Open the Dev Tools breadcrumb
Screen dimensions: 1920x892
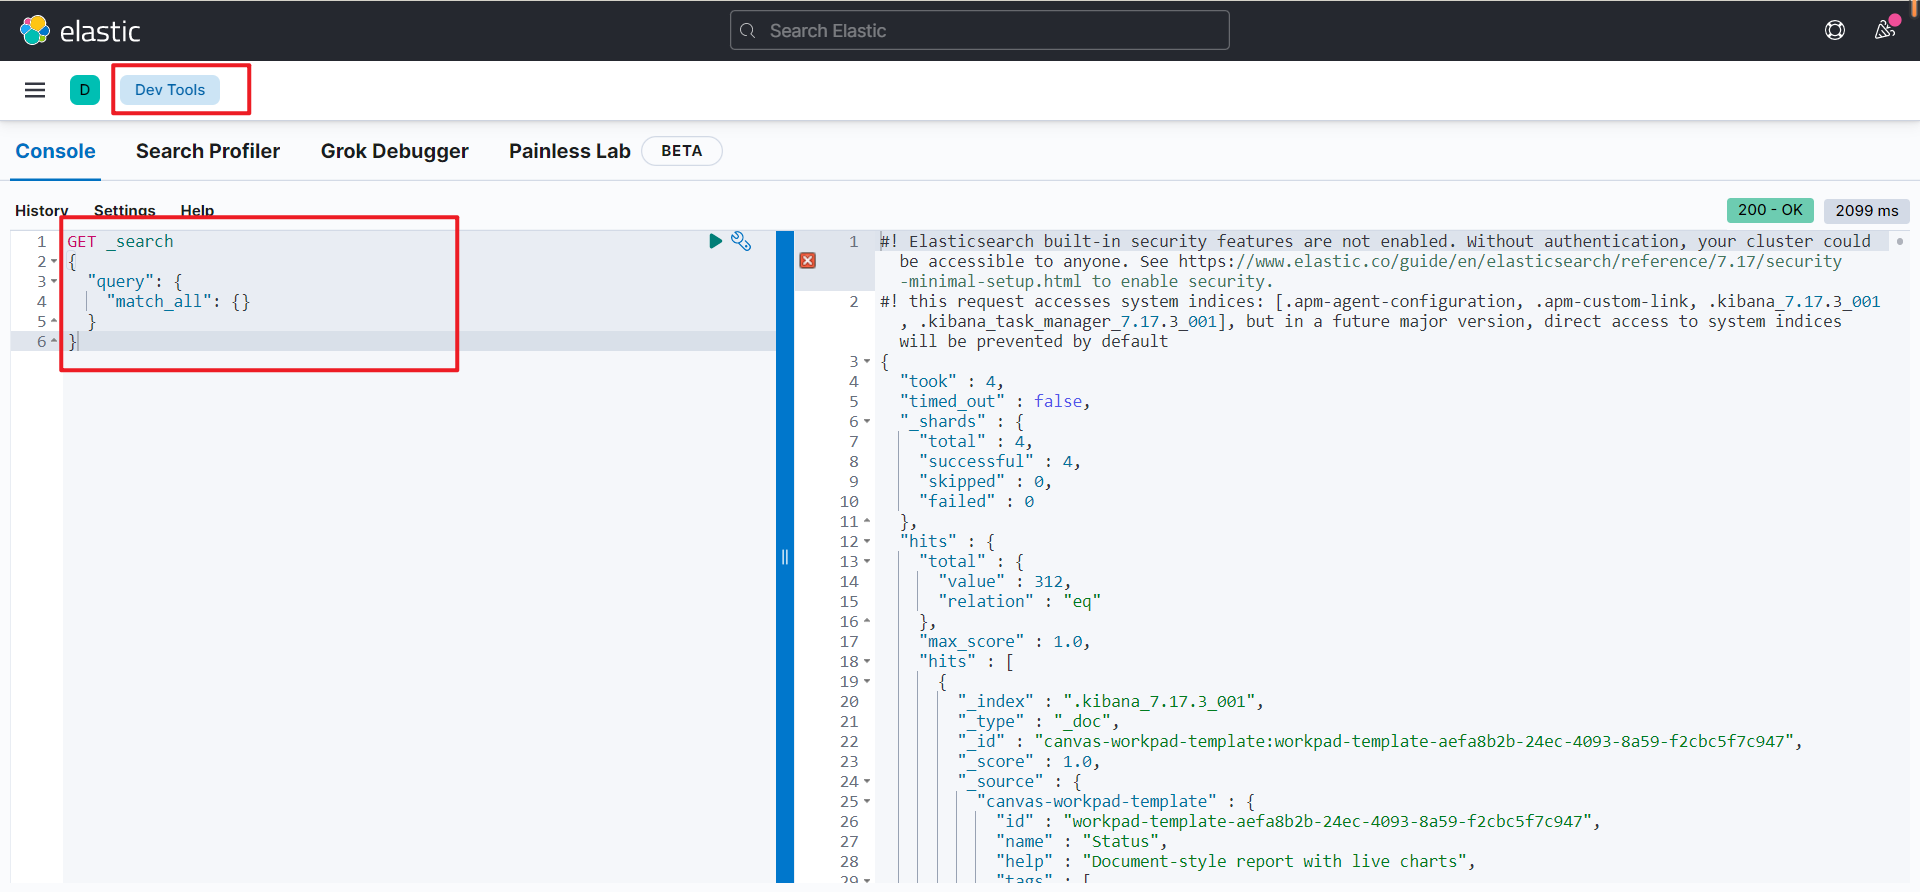170,90
